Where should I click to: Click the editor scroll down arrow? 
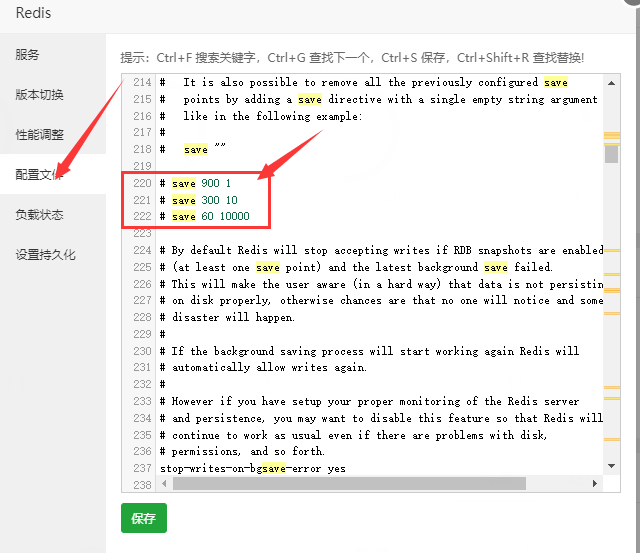tap(611, 466)
